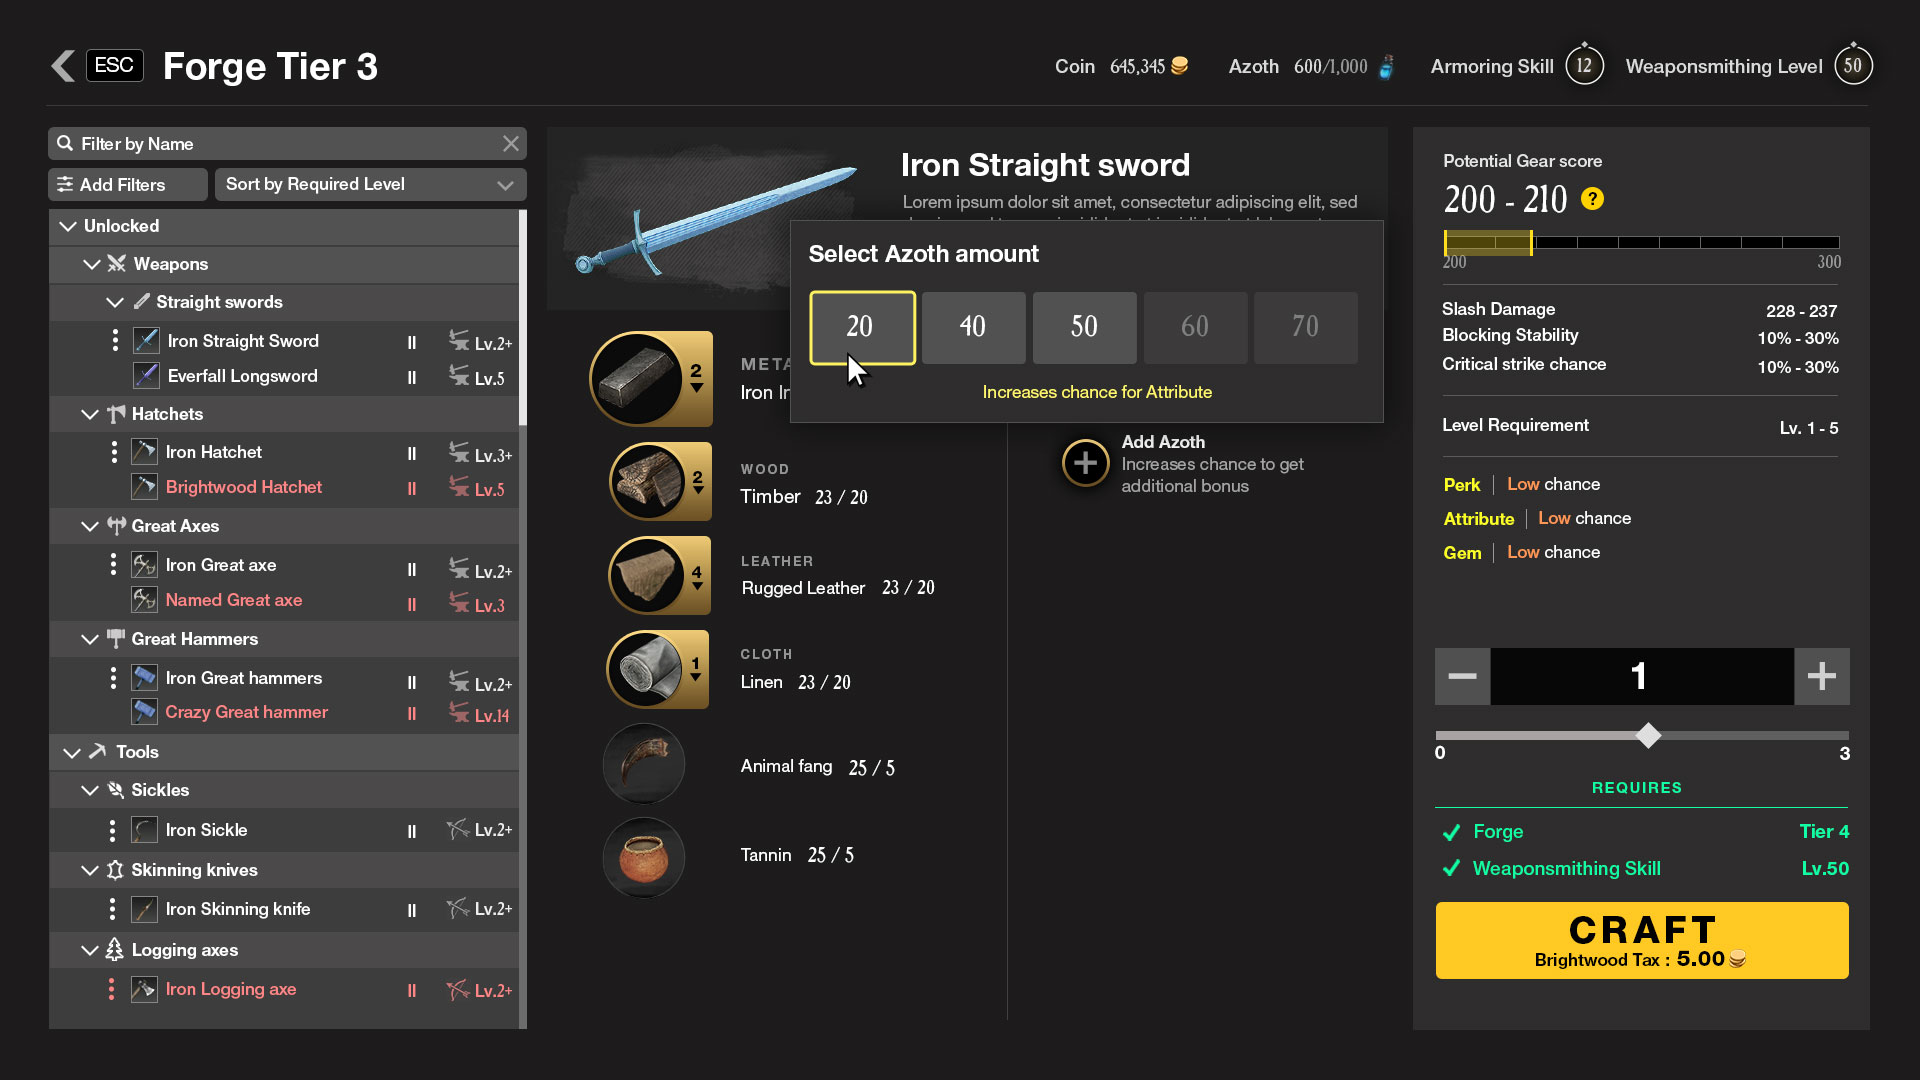Click the craft quantity slider handle
Viewport: 1920px width, 1080px height.
[x=1648, y=736]
